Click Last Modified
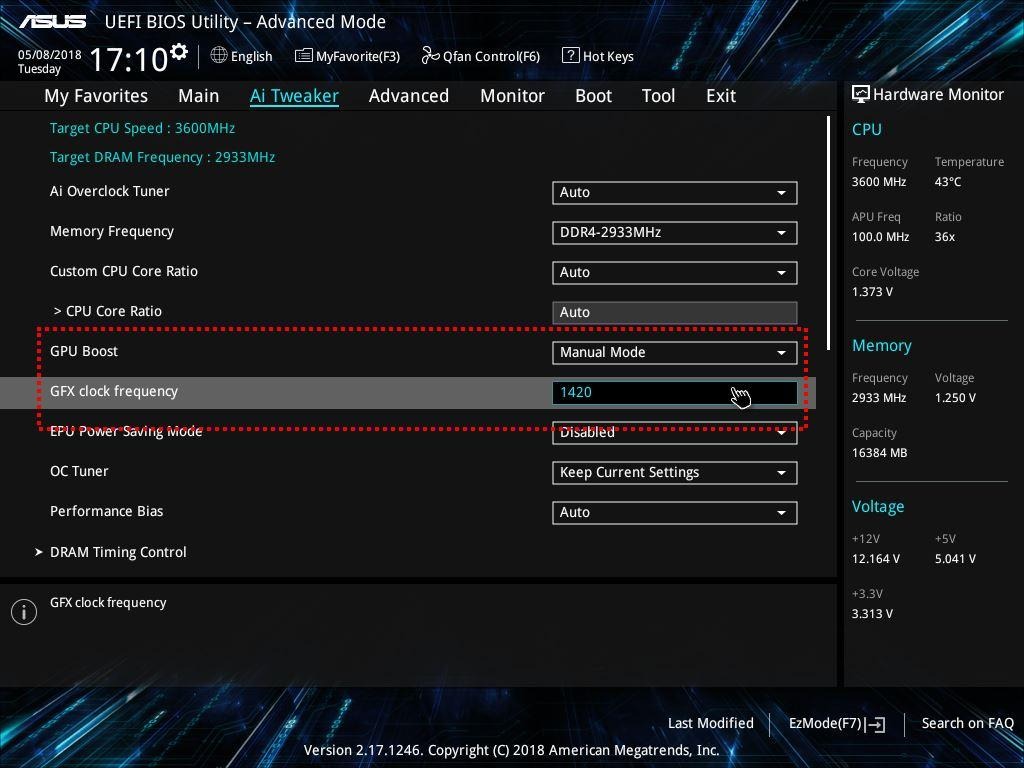1024x768 pixels. tap(710, 723)
